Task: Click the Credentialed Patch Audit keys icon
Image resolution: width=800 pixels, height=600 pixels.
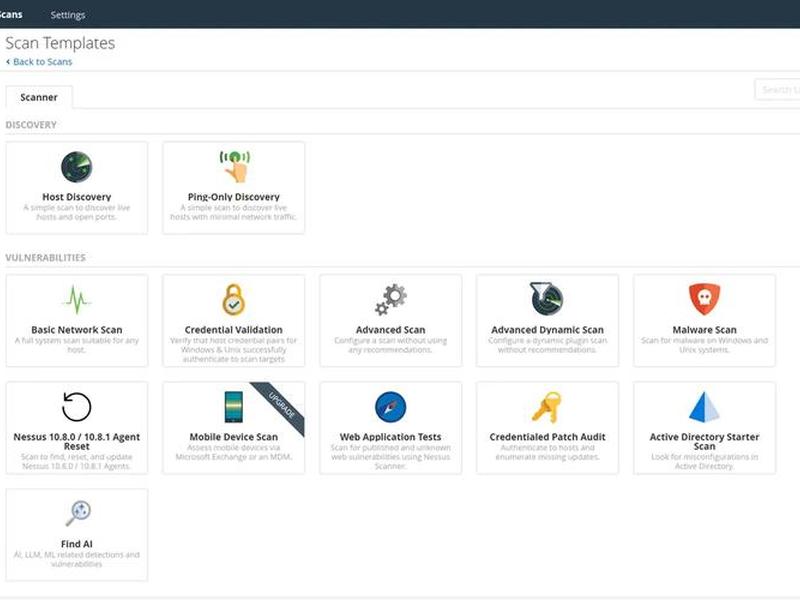Action: (546, 407)
